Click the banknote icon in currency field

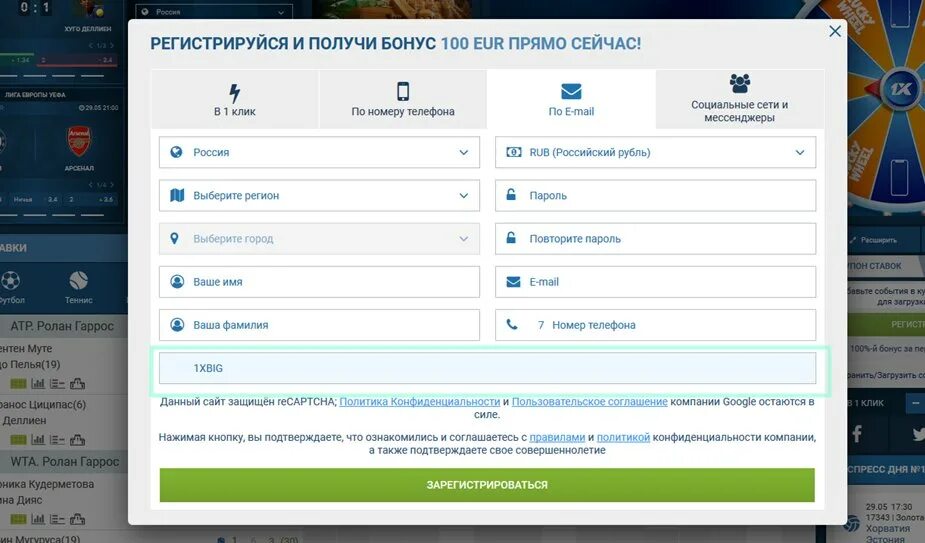(514, 152)
